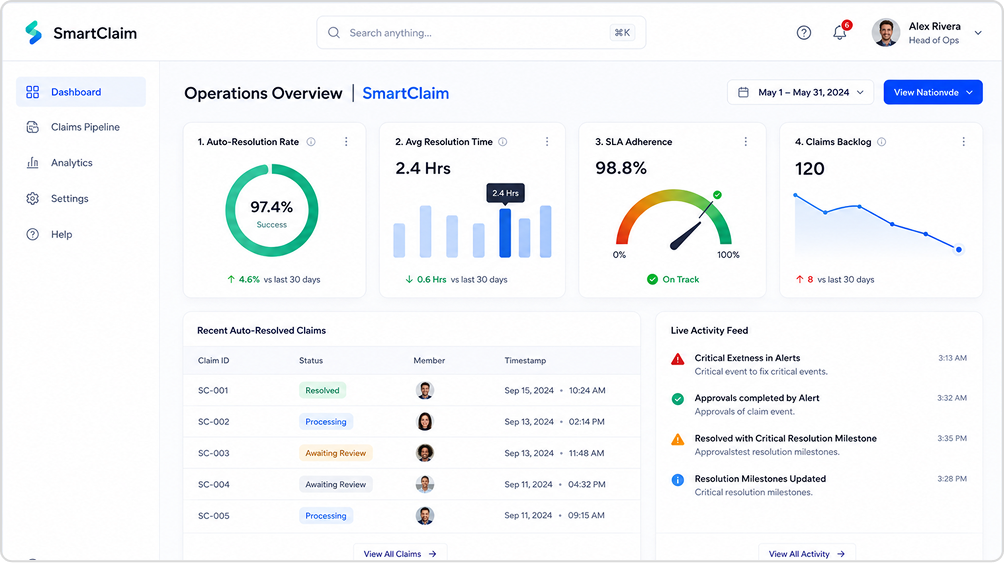
Task: Click info icon beside Claims Backlog title
Action: [882, 142]
